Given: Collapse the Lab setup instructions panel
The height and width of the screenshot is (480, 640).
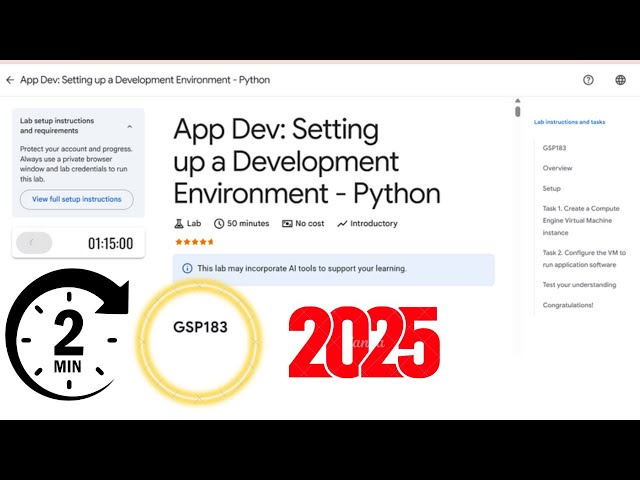Looking at the screenshot, I should point(129,126).
